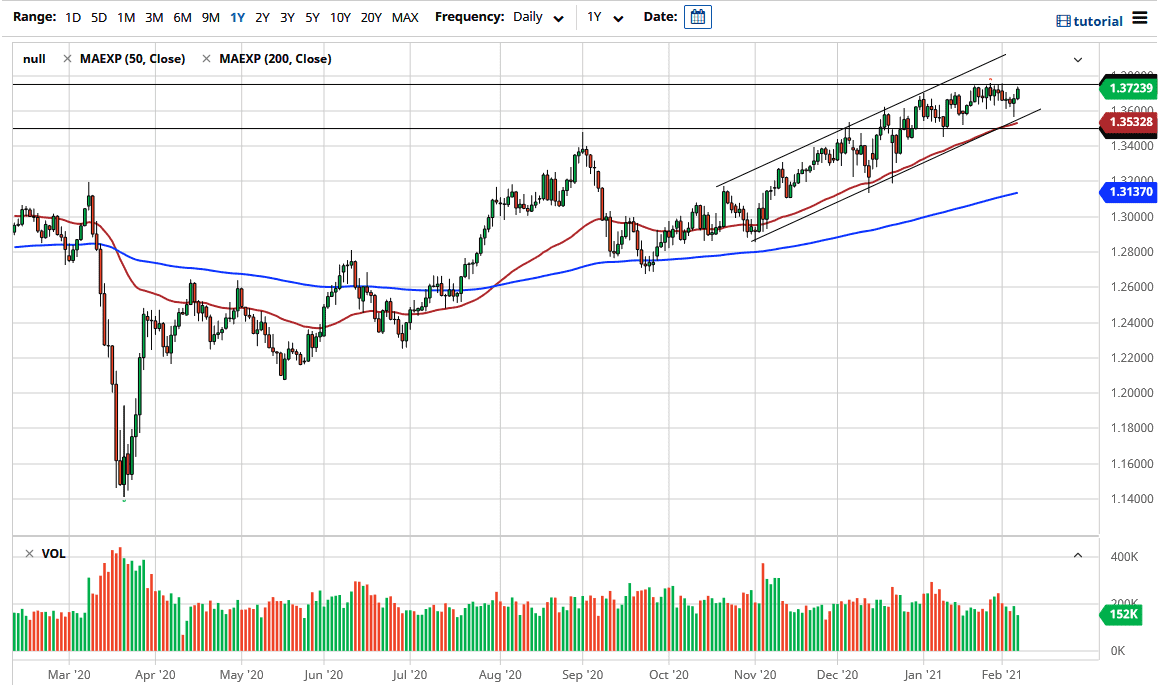This screenshot has width=1158, height=685.
Task: Click the 400K volume axis label
Action: coord(1124,557)
